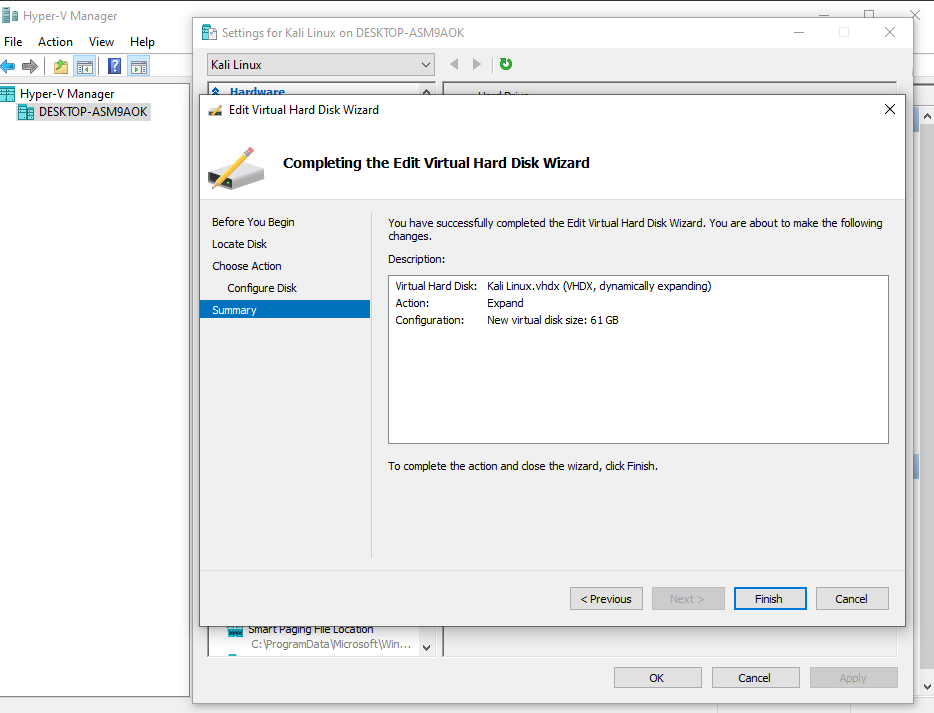Toggle the Show/Hide Action Pane icon

tap(139, 66)
